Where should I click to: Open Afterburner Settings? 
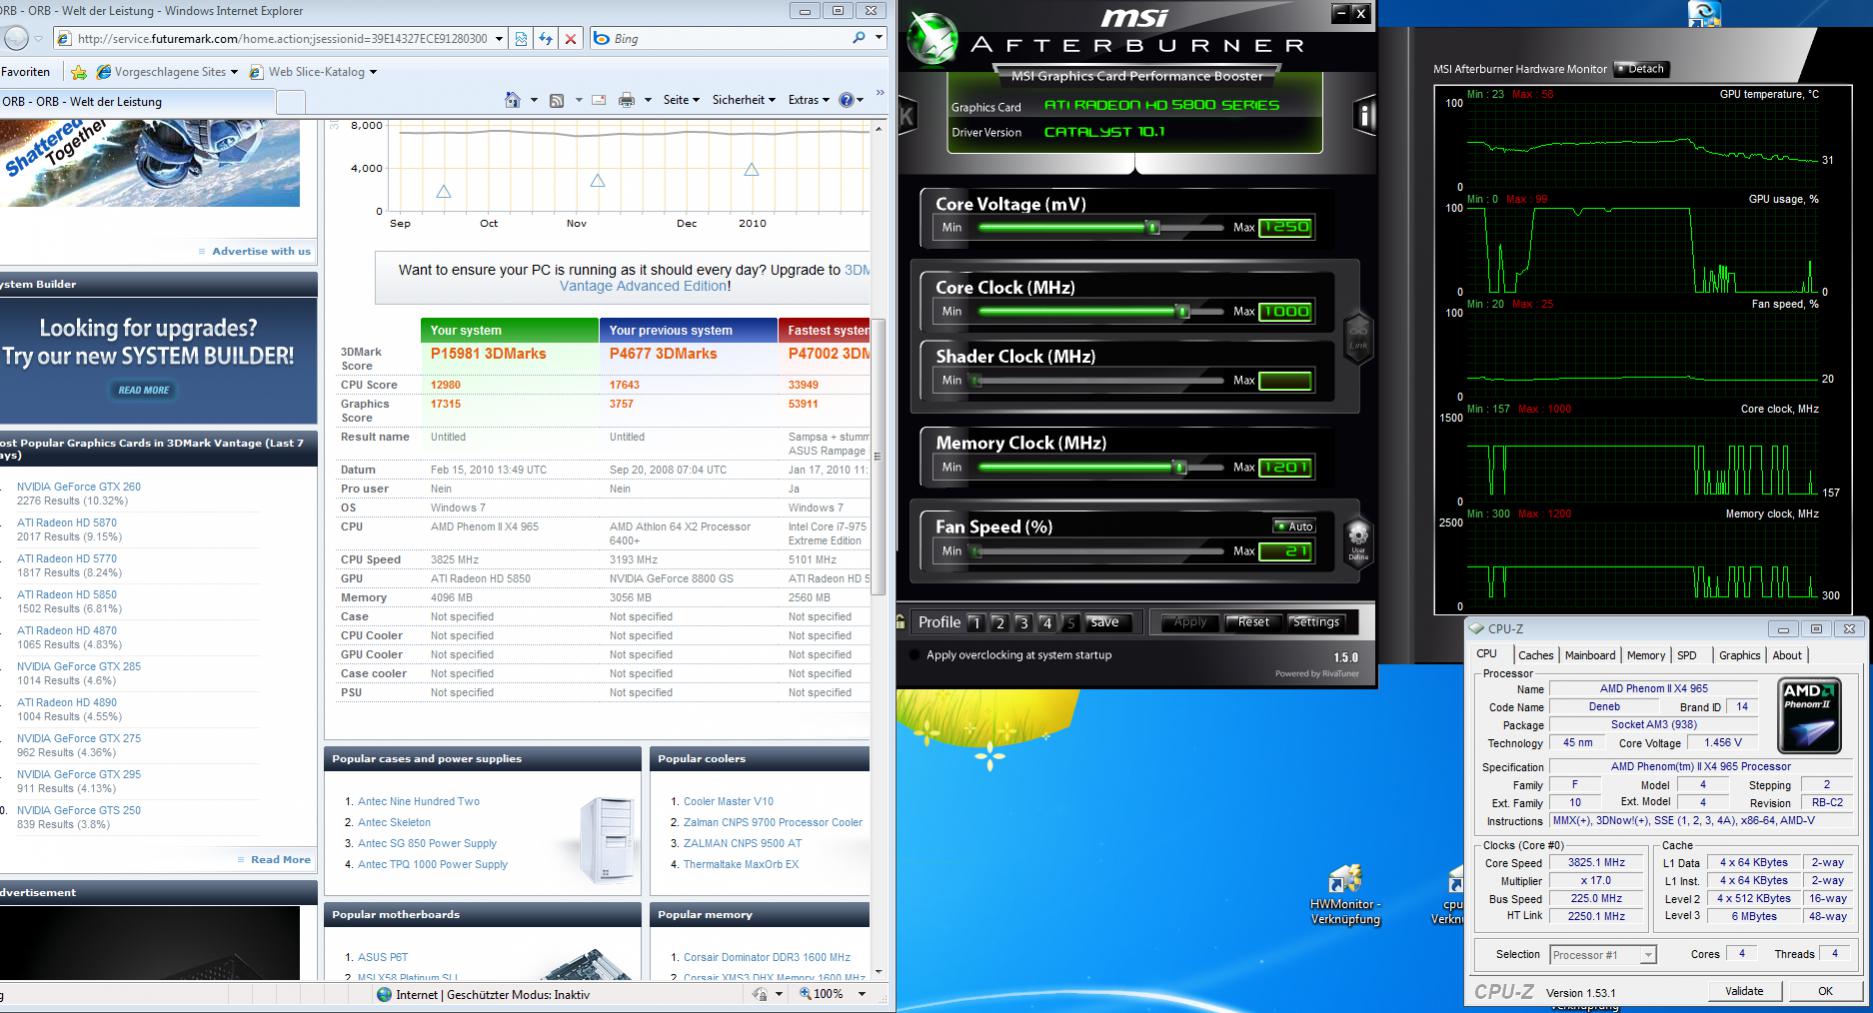click(x=1315, y=622)
